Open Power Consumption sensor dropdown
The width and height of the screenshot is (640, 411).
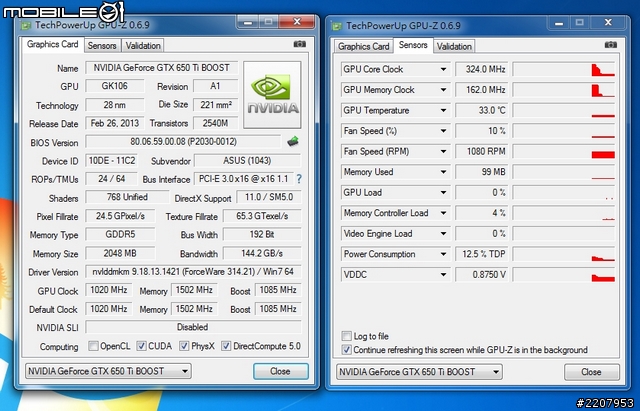point(443,254)
